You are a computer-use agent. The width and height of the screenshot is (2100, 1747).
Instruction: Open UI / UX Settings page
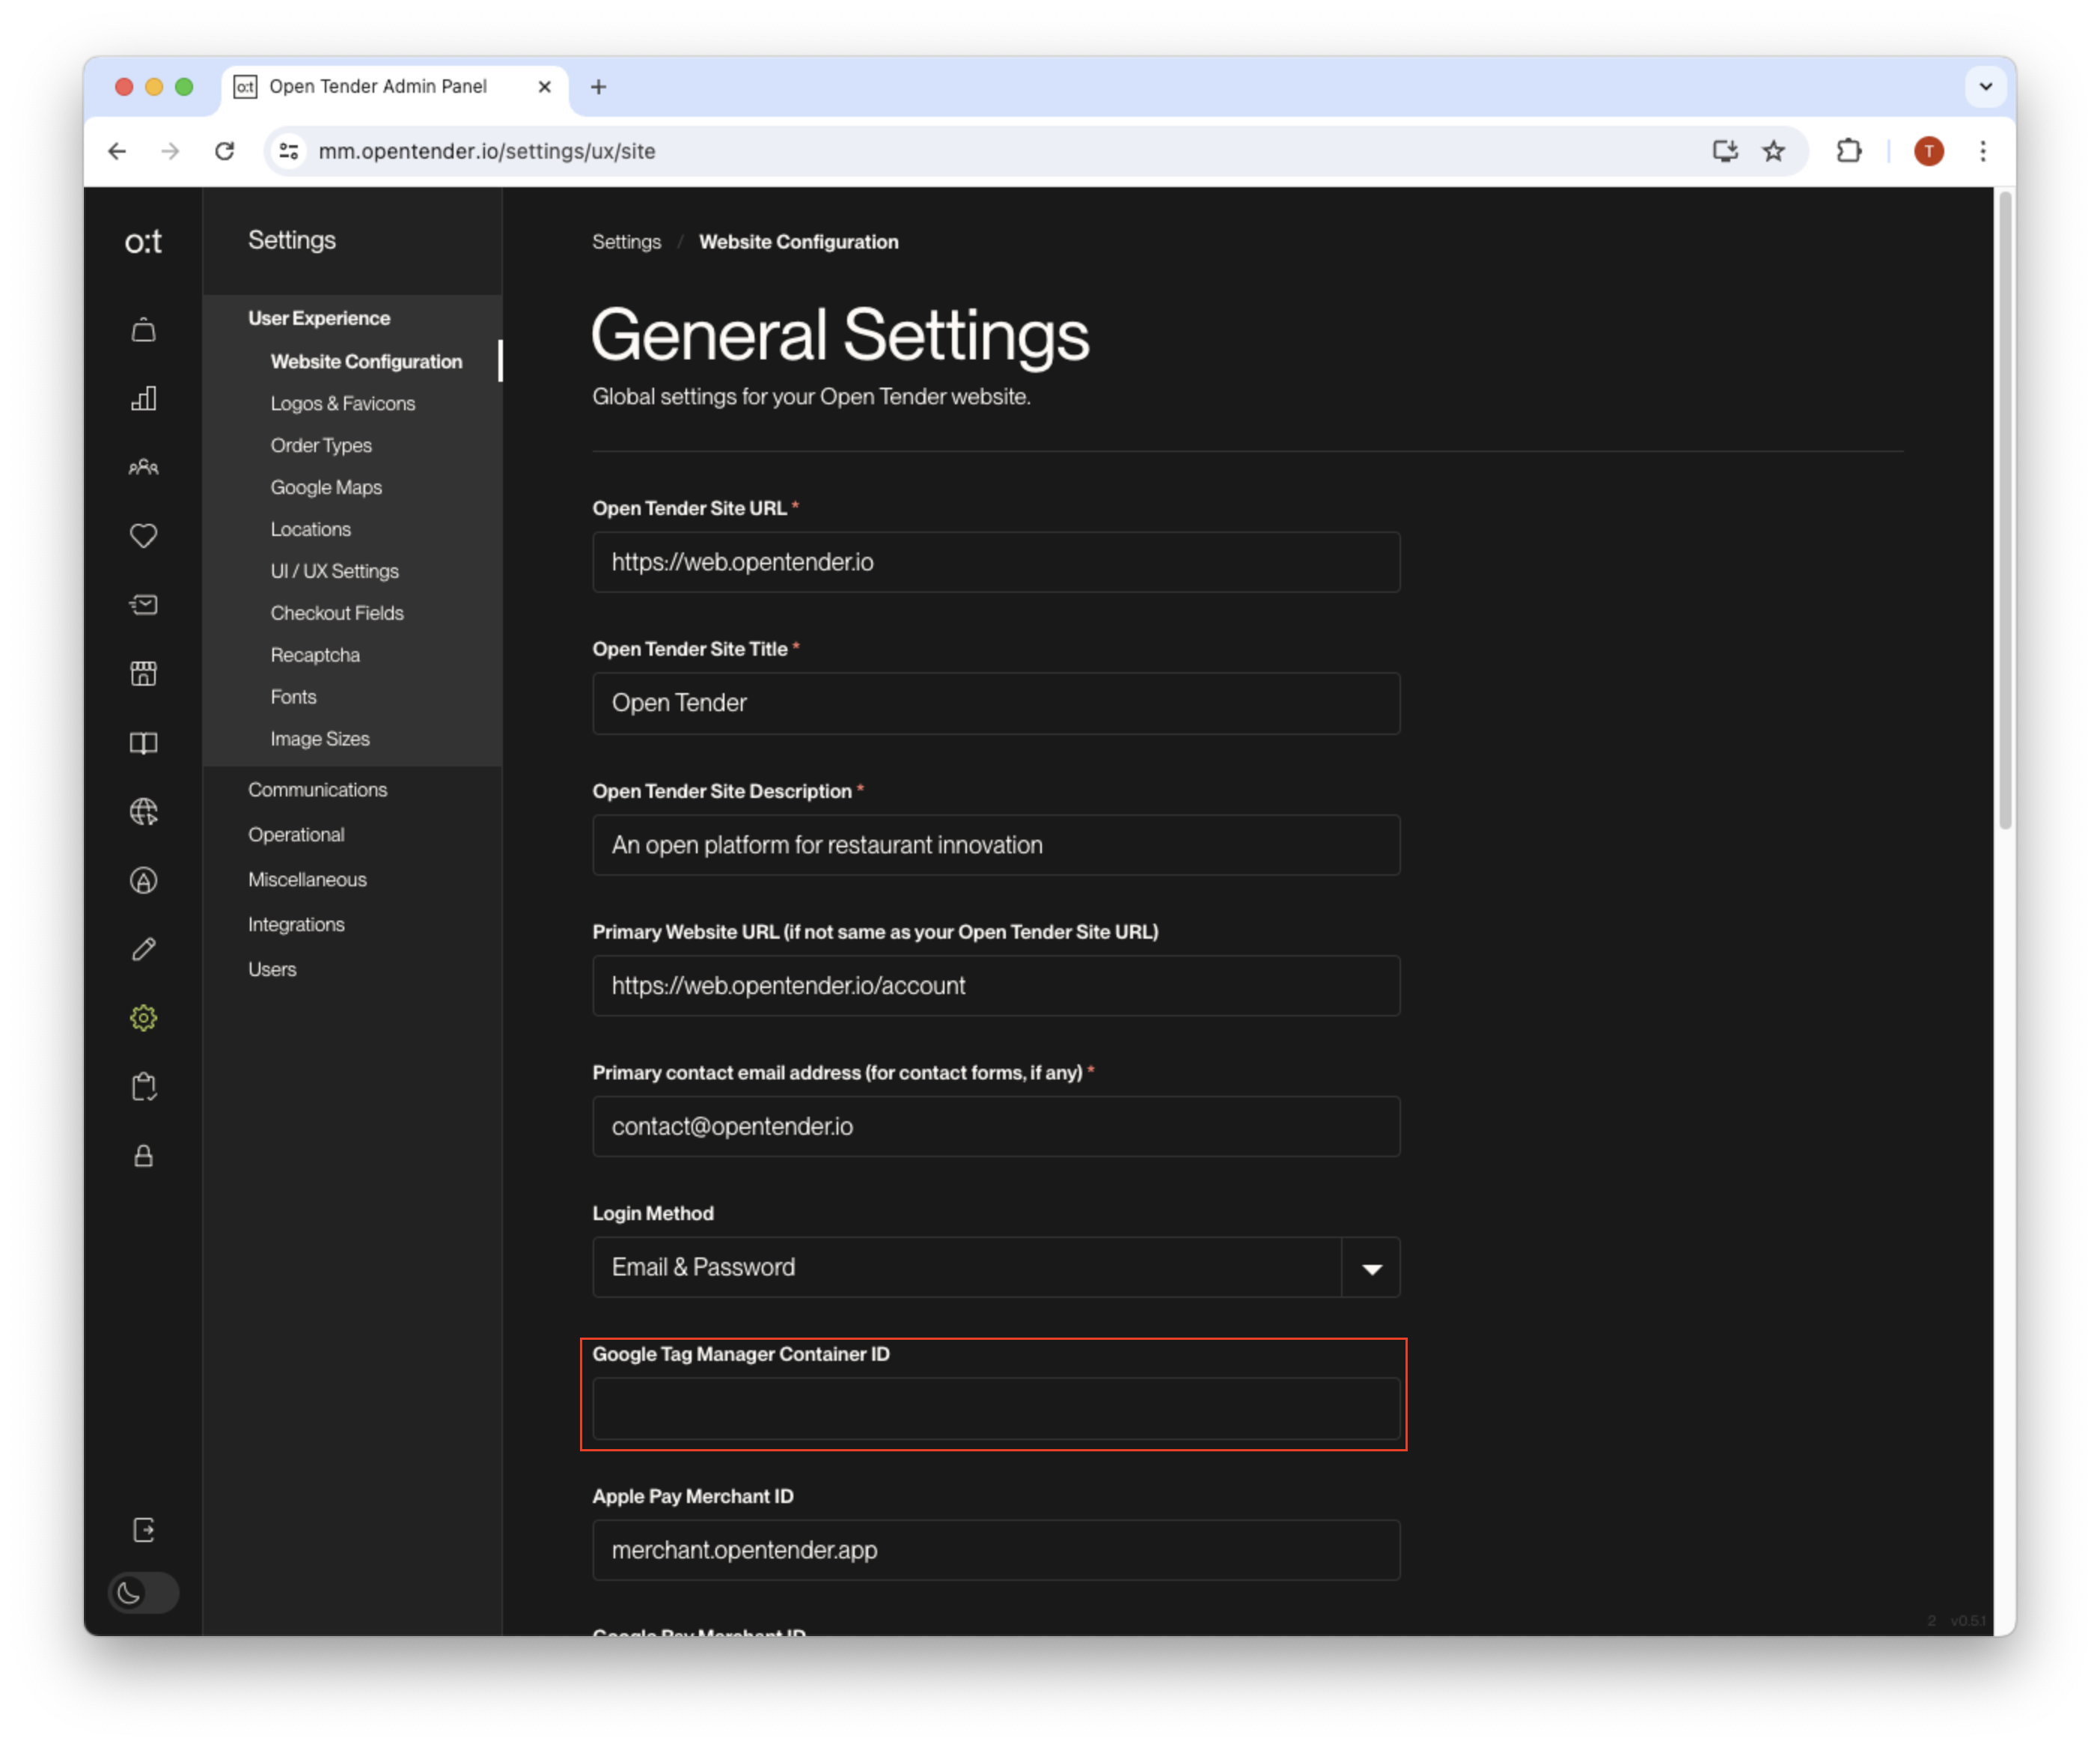pyautogui.click(x=334, y=572)
